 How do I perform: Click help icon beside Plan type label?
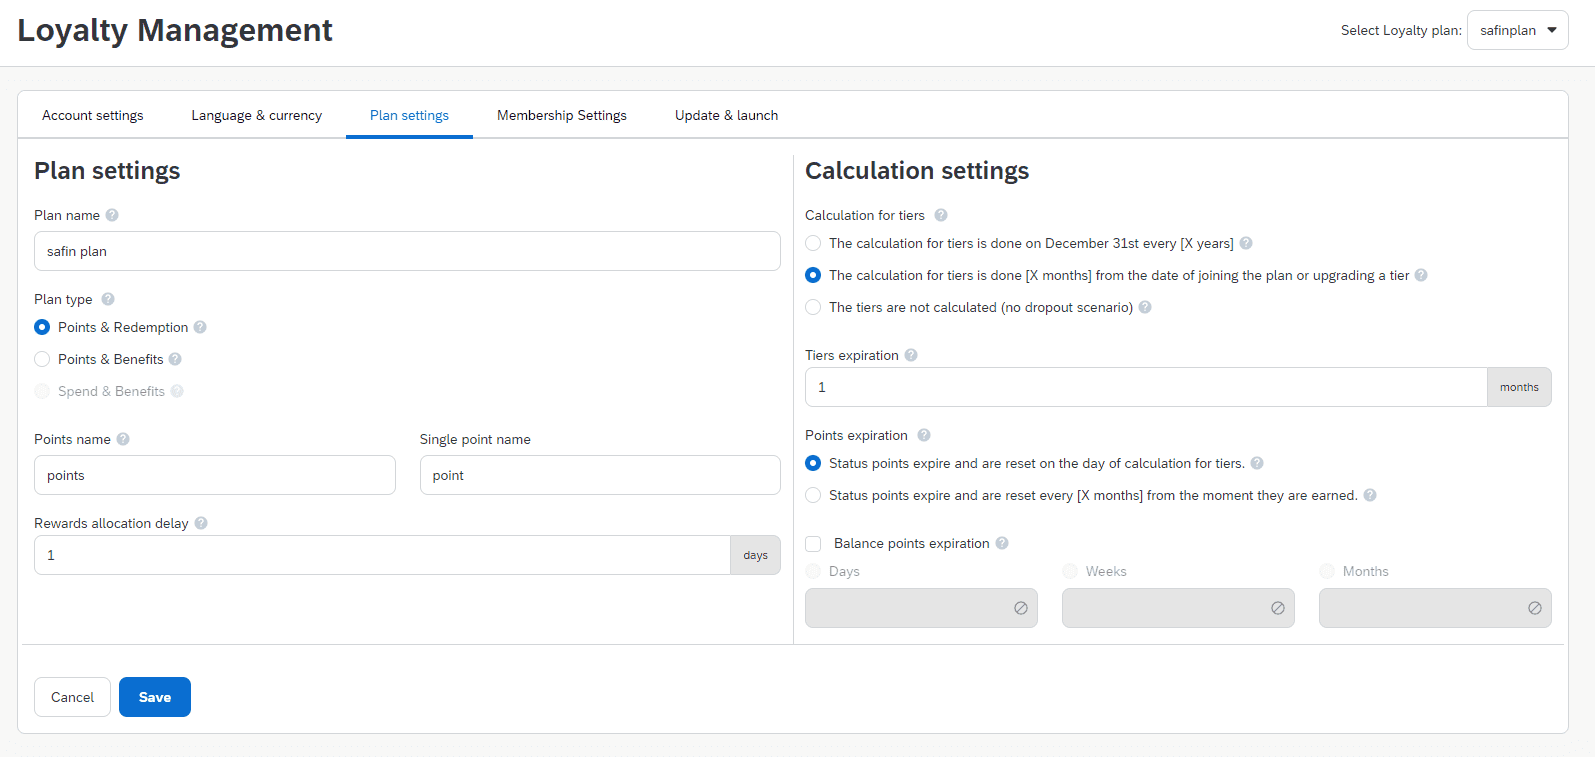tap(108, 299)
